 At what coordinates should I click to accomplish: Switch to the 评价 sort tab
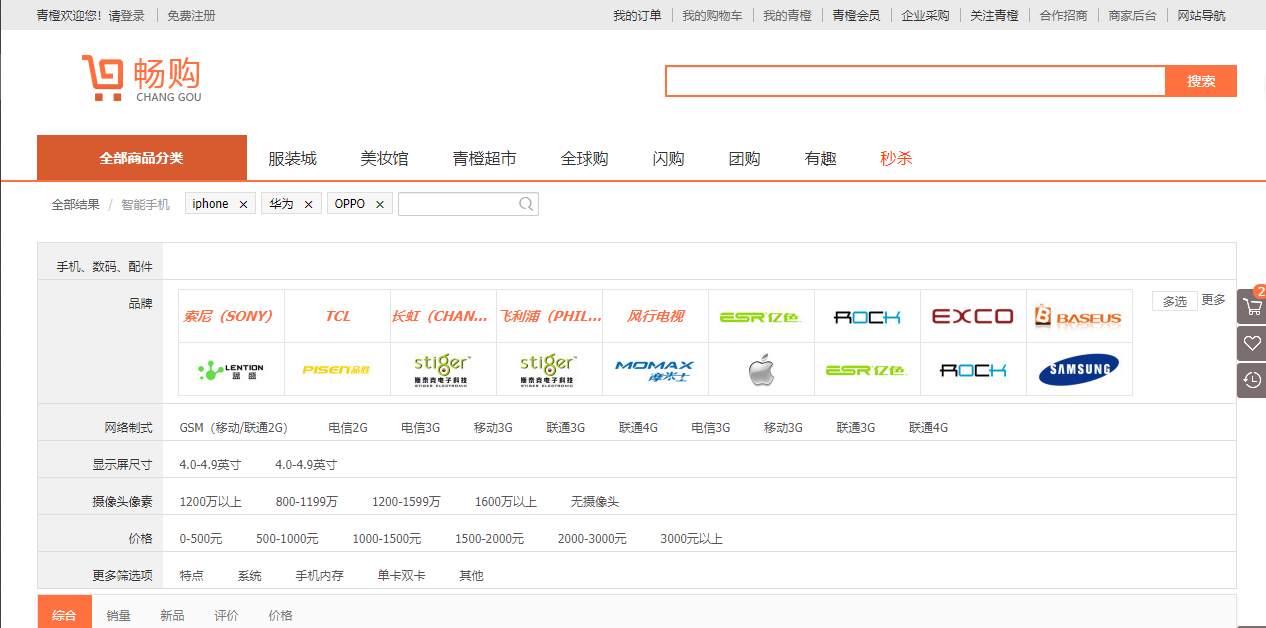[226, 615]
